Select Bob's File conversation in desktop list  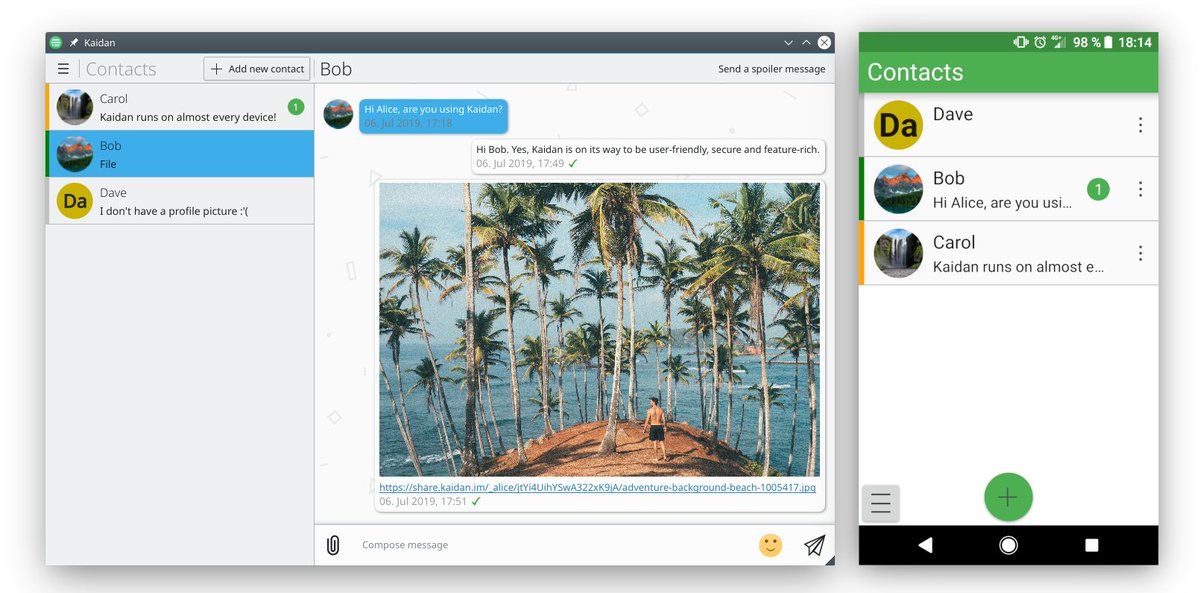180,154
